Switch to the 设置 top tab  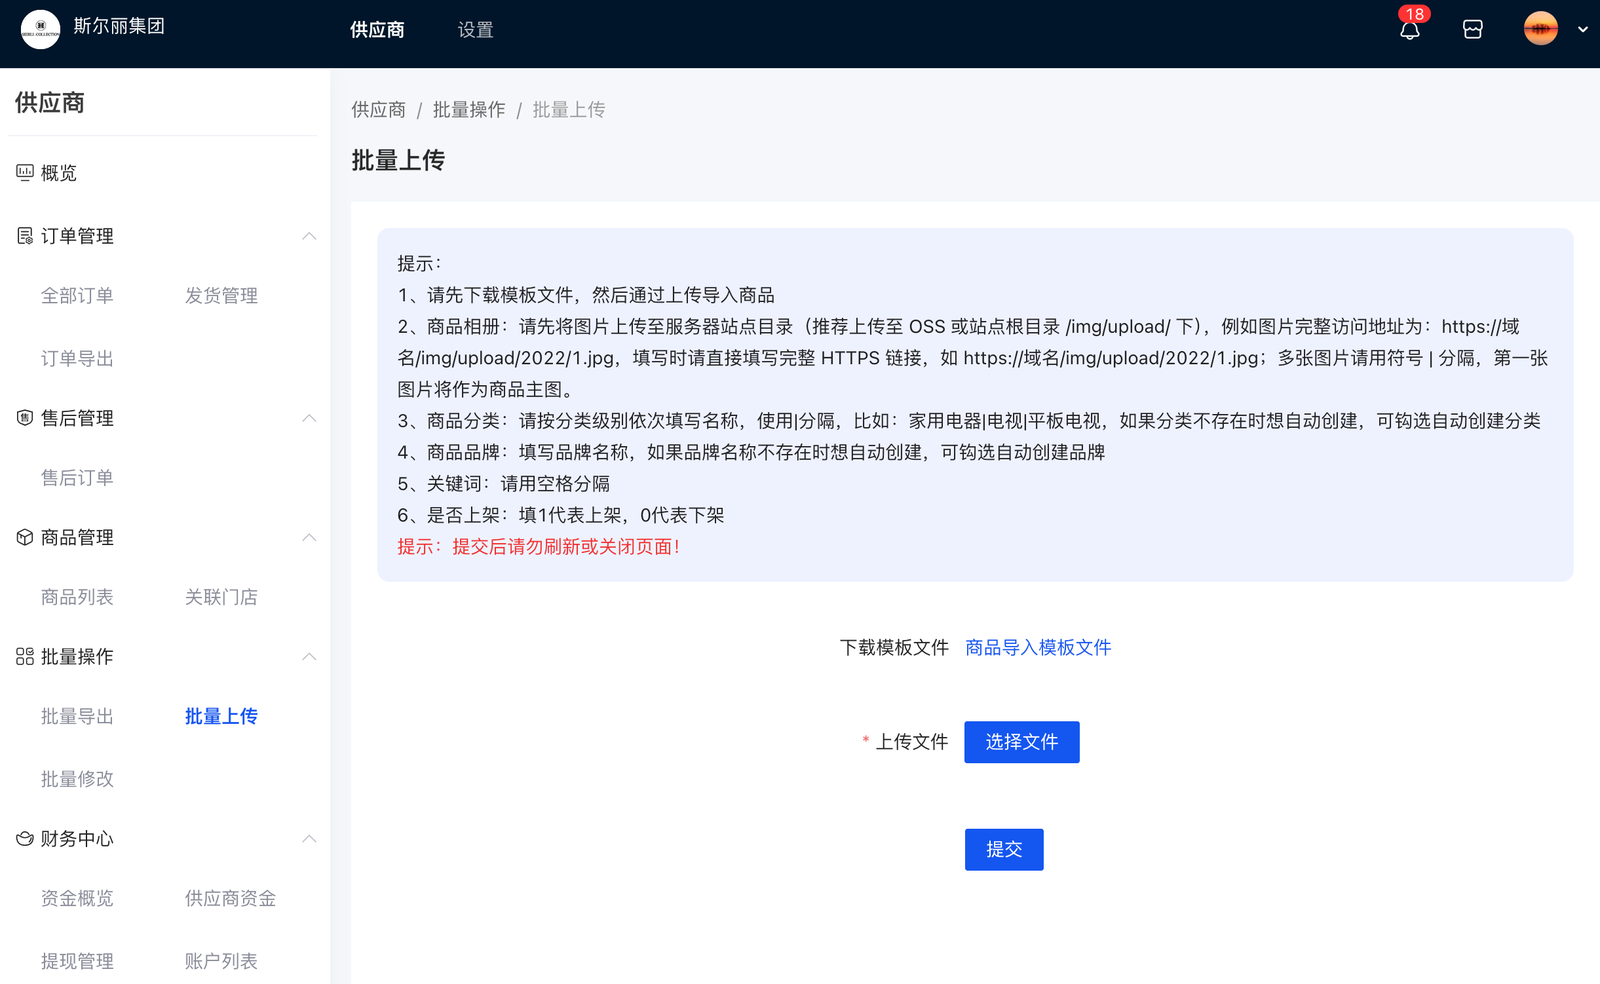[475, 30]
